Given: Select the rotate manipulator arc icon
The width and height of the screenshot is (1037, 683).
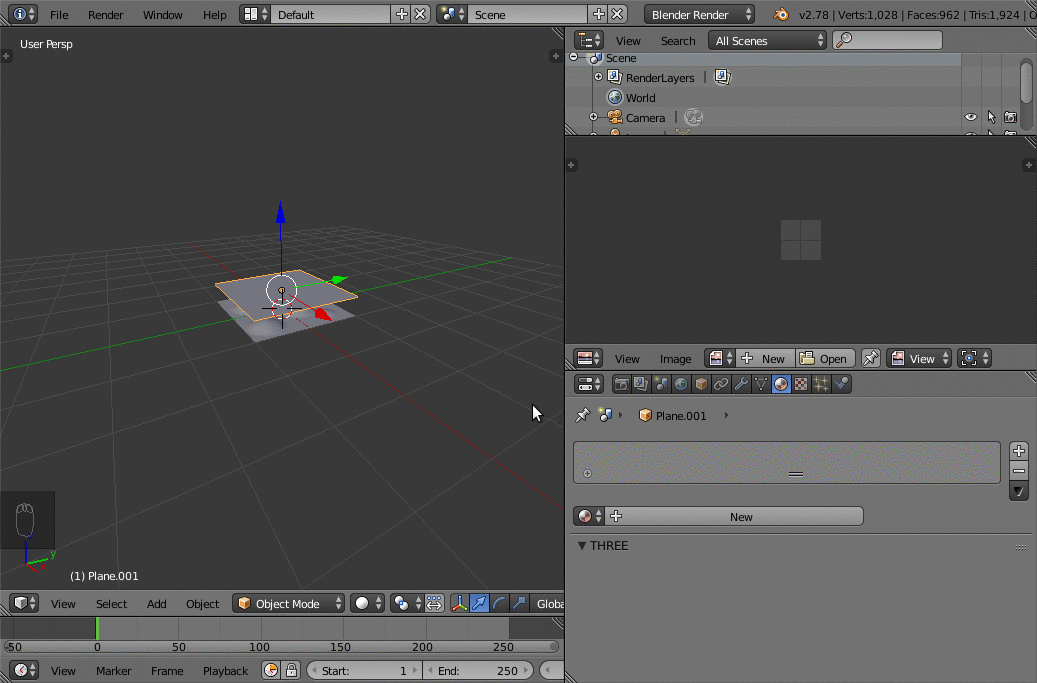Looking at the screenshot, I should coord(499,604).
